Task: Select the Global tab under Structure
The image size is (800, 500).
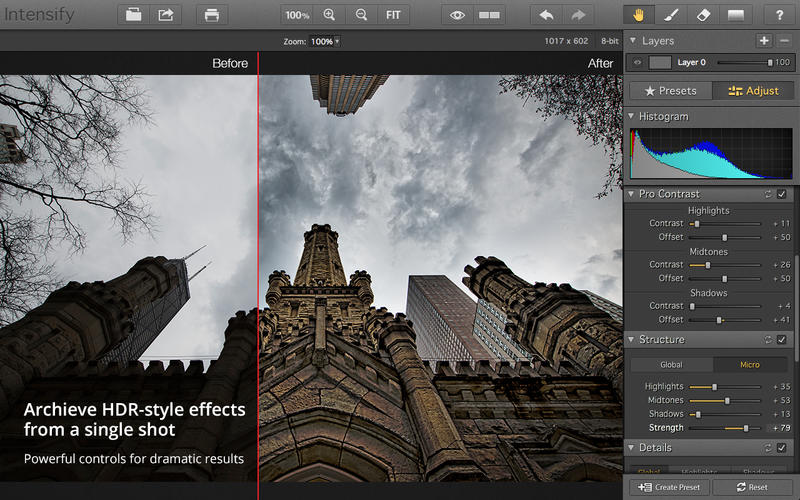Action: click(x=671, y=365)
